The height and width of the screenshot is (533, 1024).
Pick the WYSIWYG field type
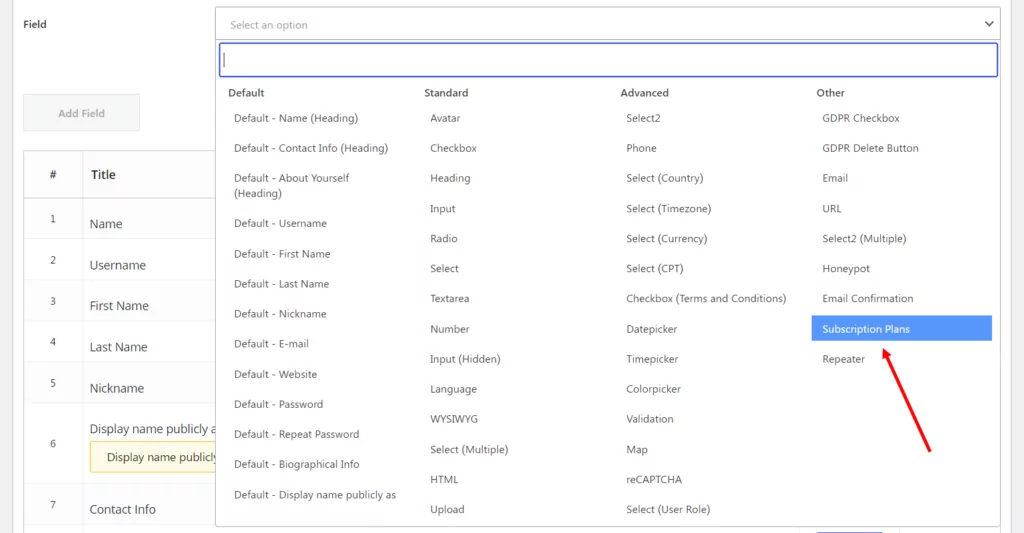coord(454,419)
